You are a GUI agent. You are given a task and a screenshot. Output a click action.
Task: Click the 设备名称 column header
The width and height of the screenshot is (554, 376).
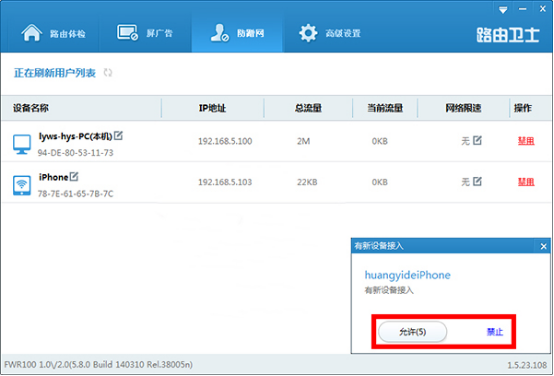coord(31,108)
